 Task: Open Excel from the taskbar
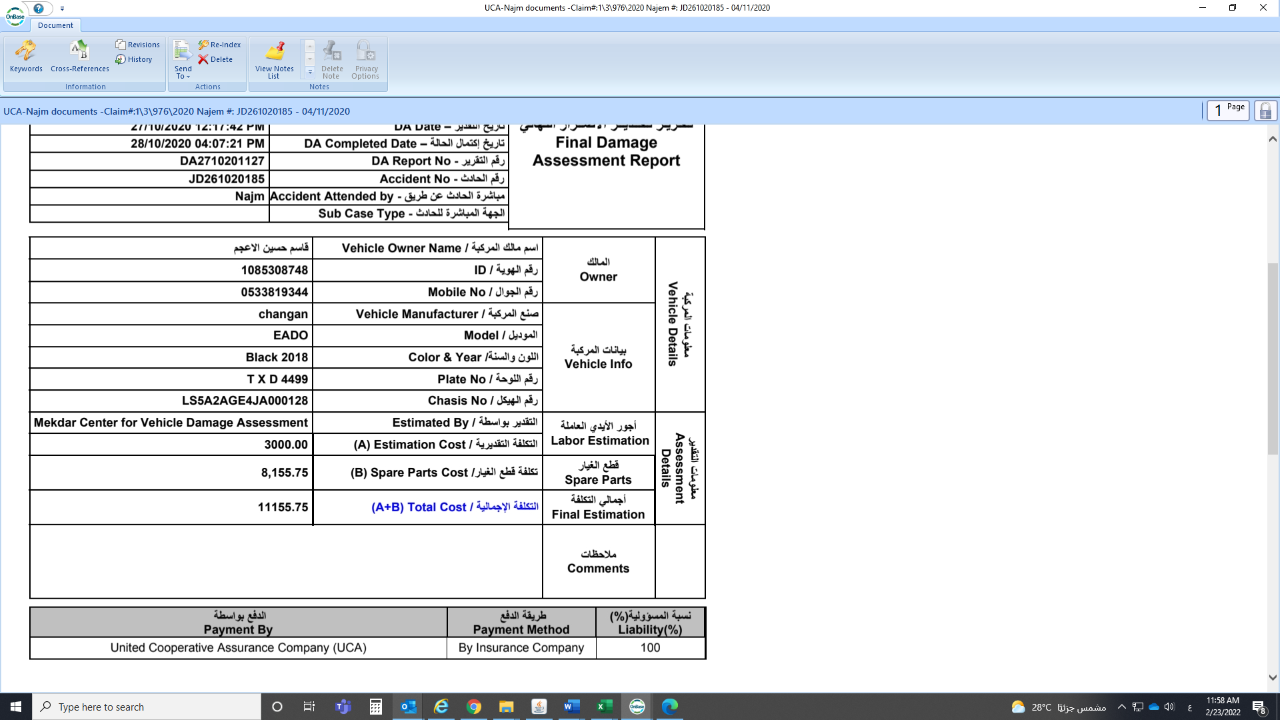click(x=604, y=707)
